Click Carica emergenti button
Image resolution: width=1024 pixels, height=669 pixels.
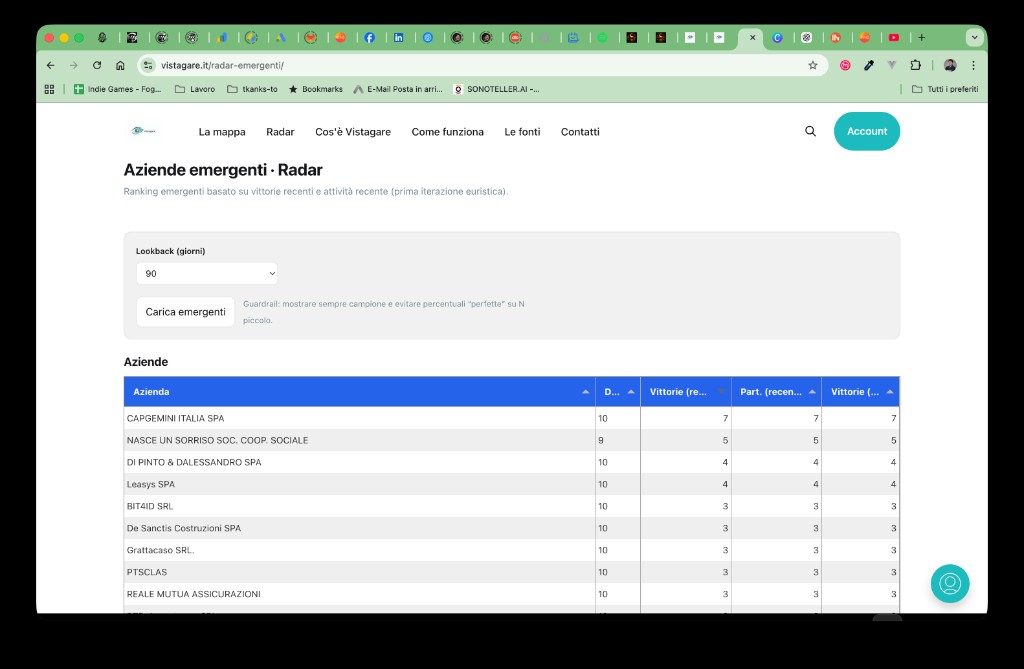[x=185, y=312]
